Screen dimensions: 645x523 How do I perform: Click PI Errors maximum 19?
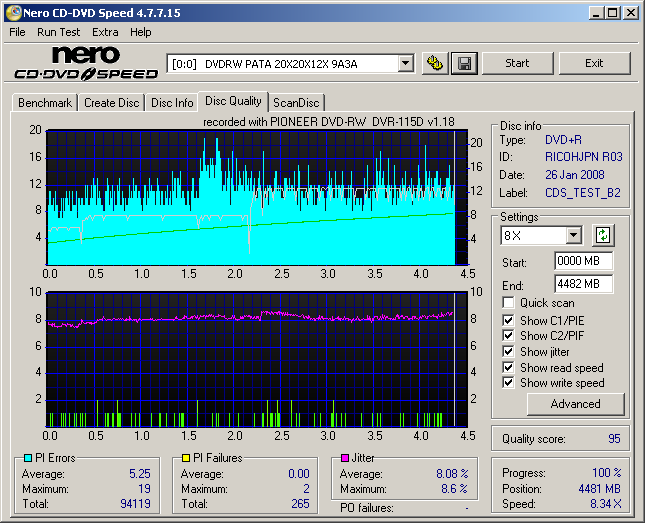point(144,489)
